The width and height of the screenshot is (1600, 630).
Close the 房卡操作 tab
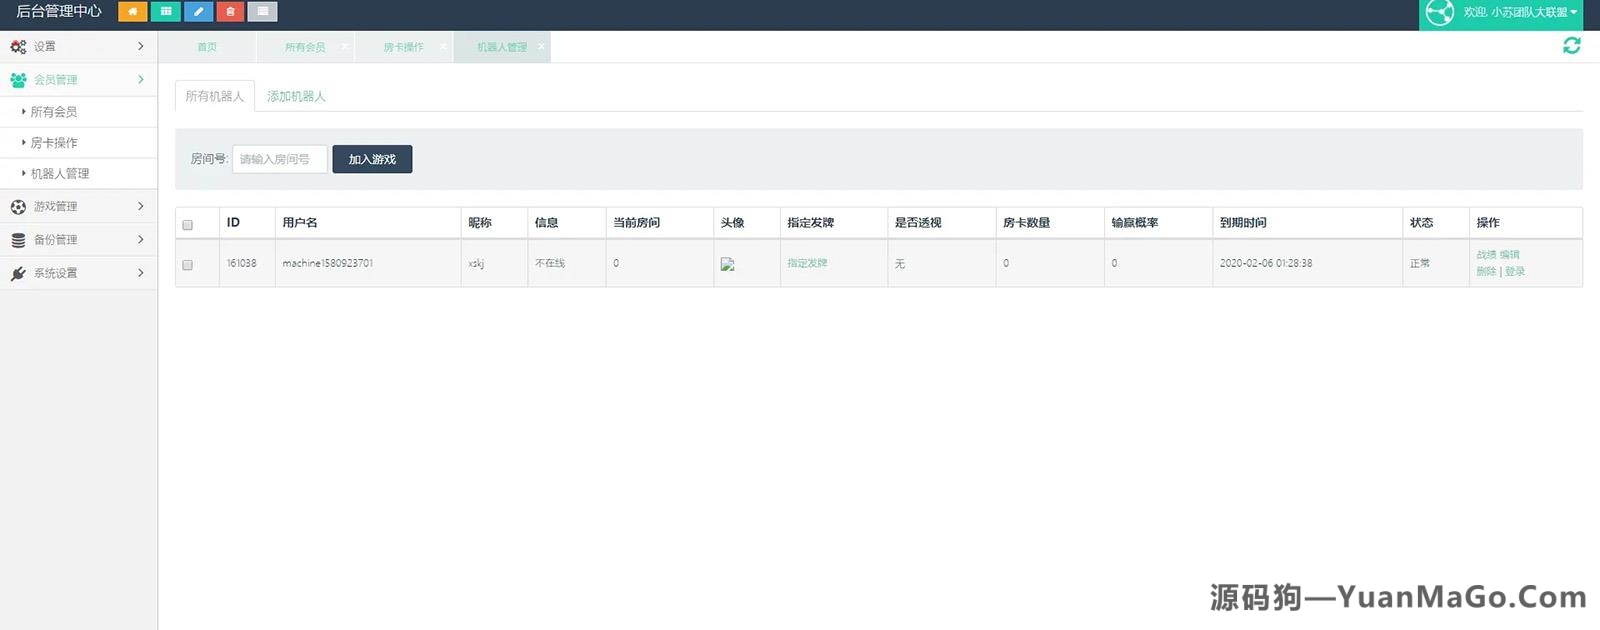[x=443, y=46]
